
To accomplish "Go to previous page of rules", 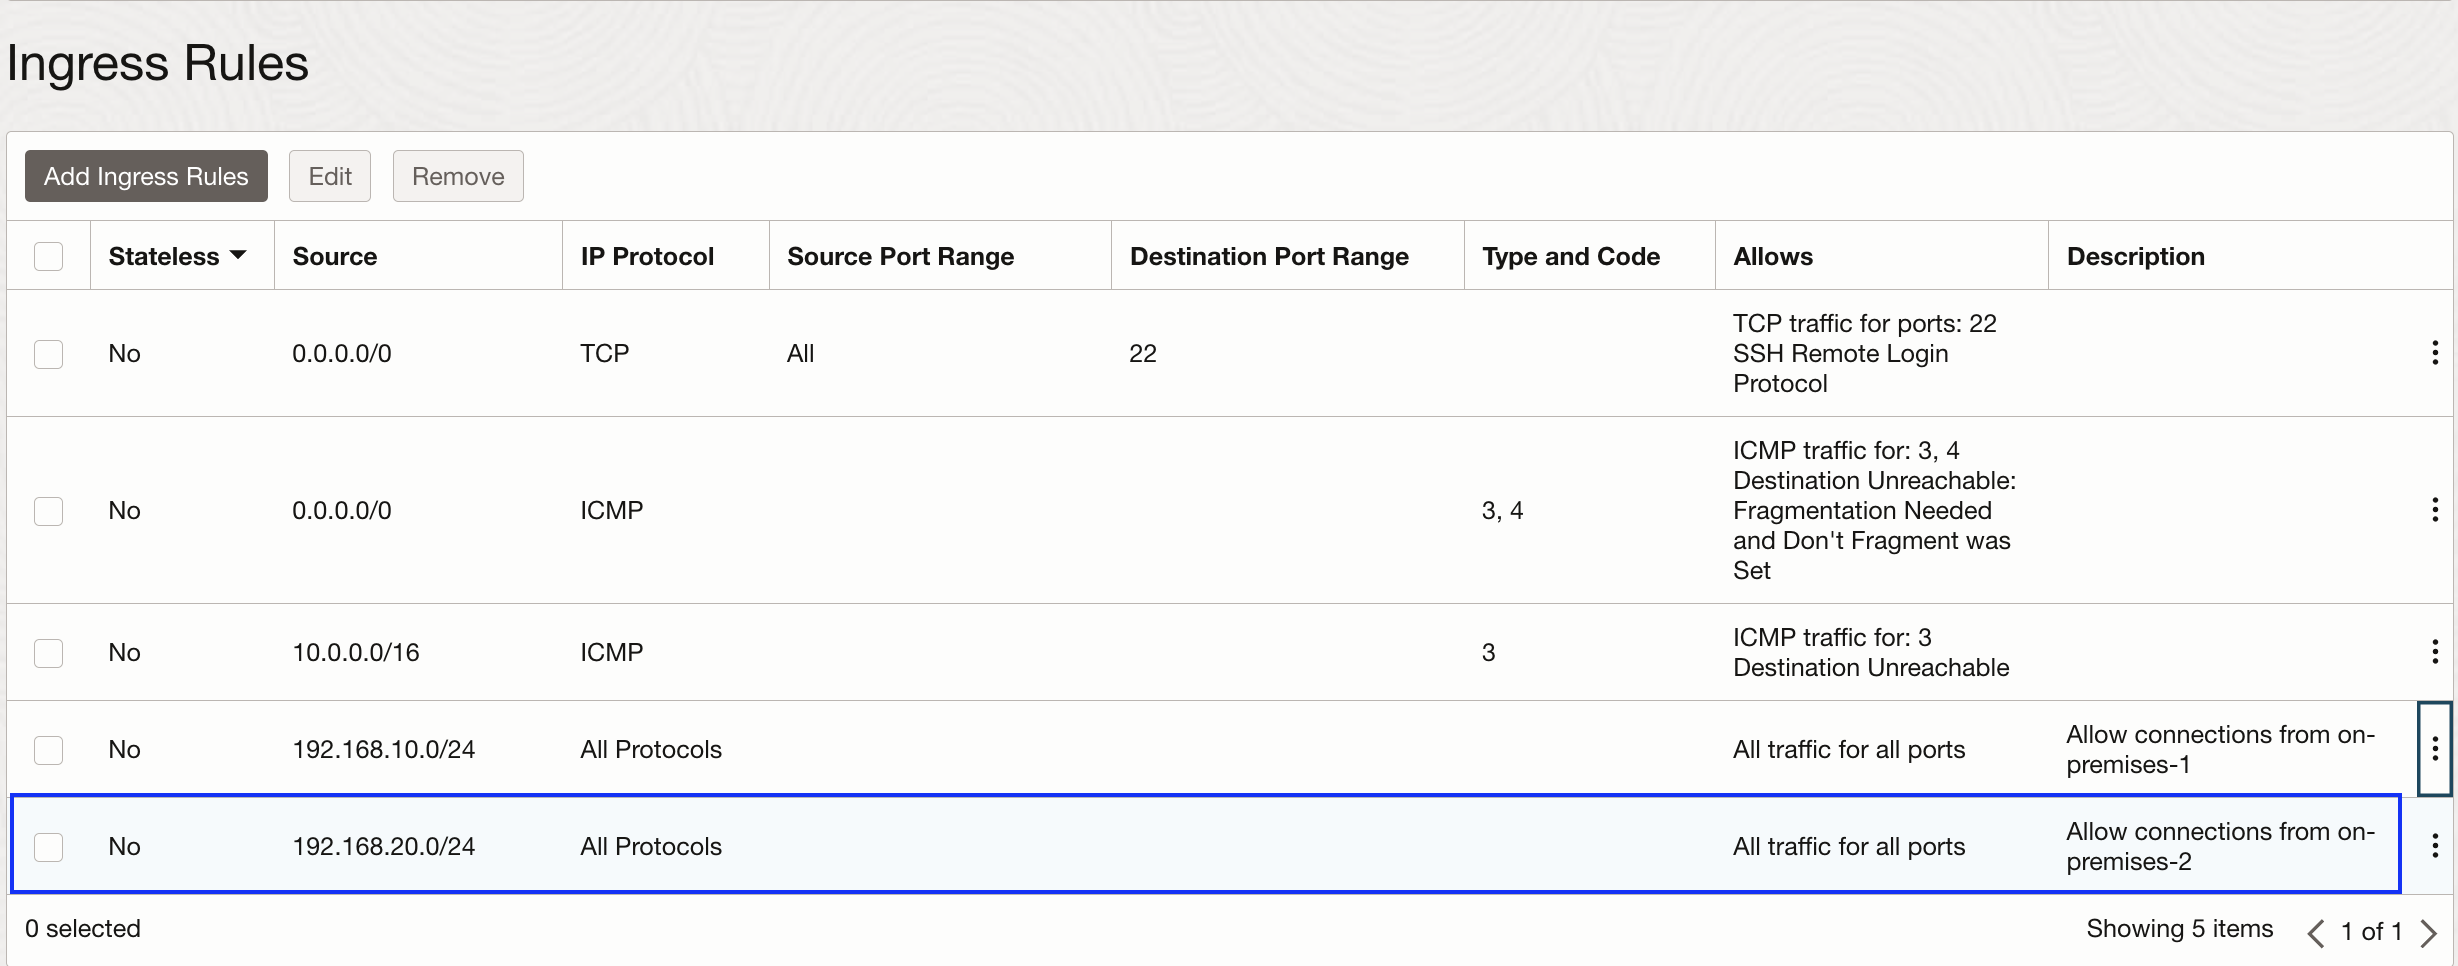I will pyautogui.click(x=2315, y=933).
